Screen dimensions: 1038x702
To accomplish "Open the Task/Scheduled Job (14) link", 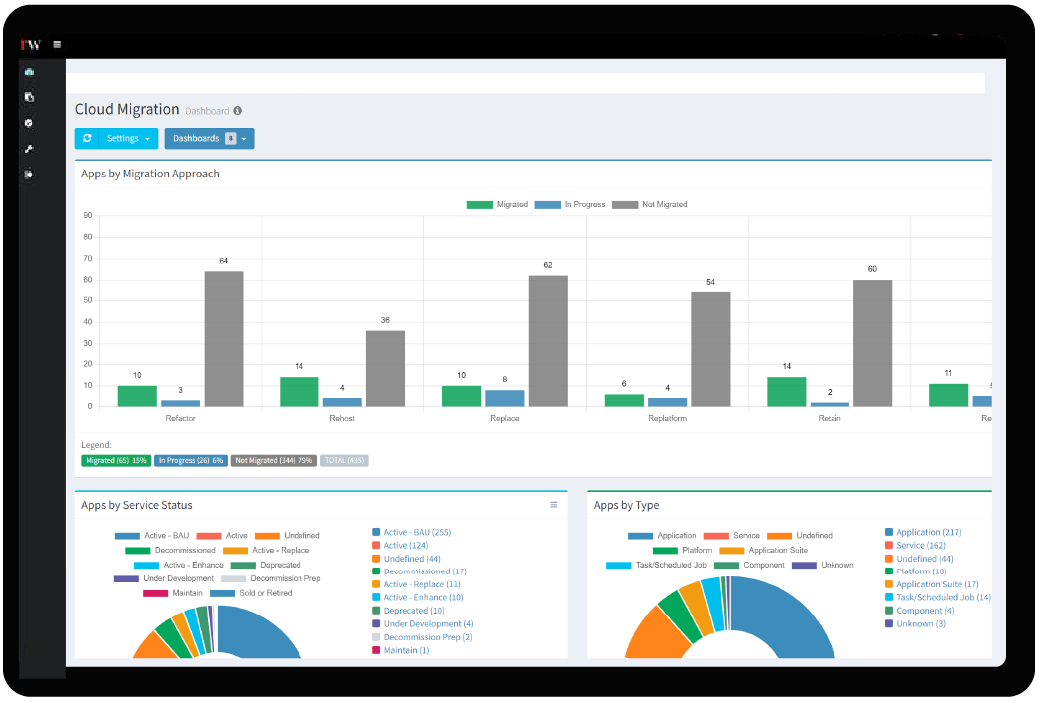I will click(943, 597).
